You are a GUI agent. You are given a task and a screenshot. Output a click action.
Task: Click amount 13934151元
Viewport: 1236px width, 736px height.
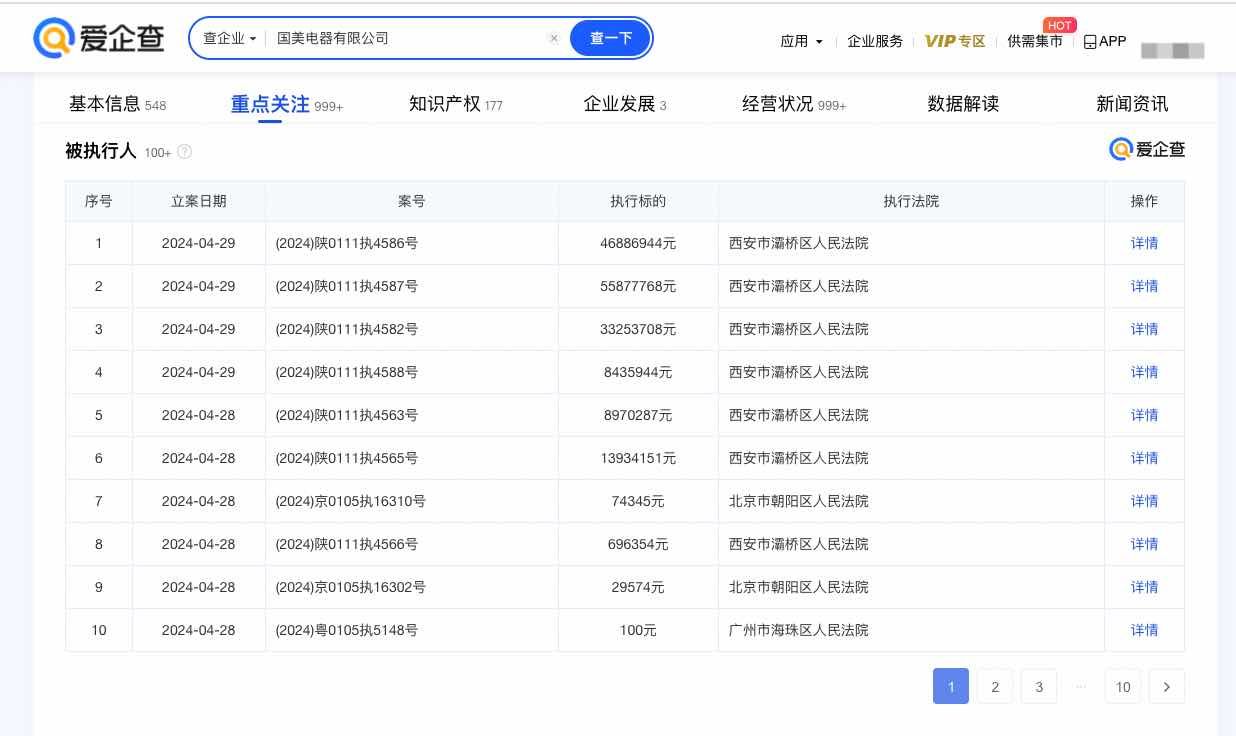point(638,458)
